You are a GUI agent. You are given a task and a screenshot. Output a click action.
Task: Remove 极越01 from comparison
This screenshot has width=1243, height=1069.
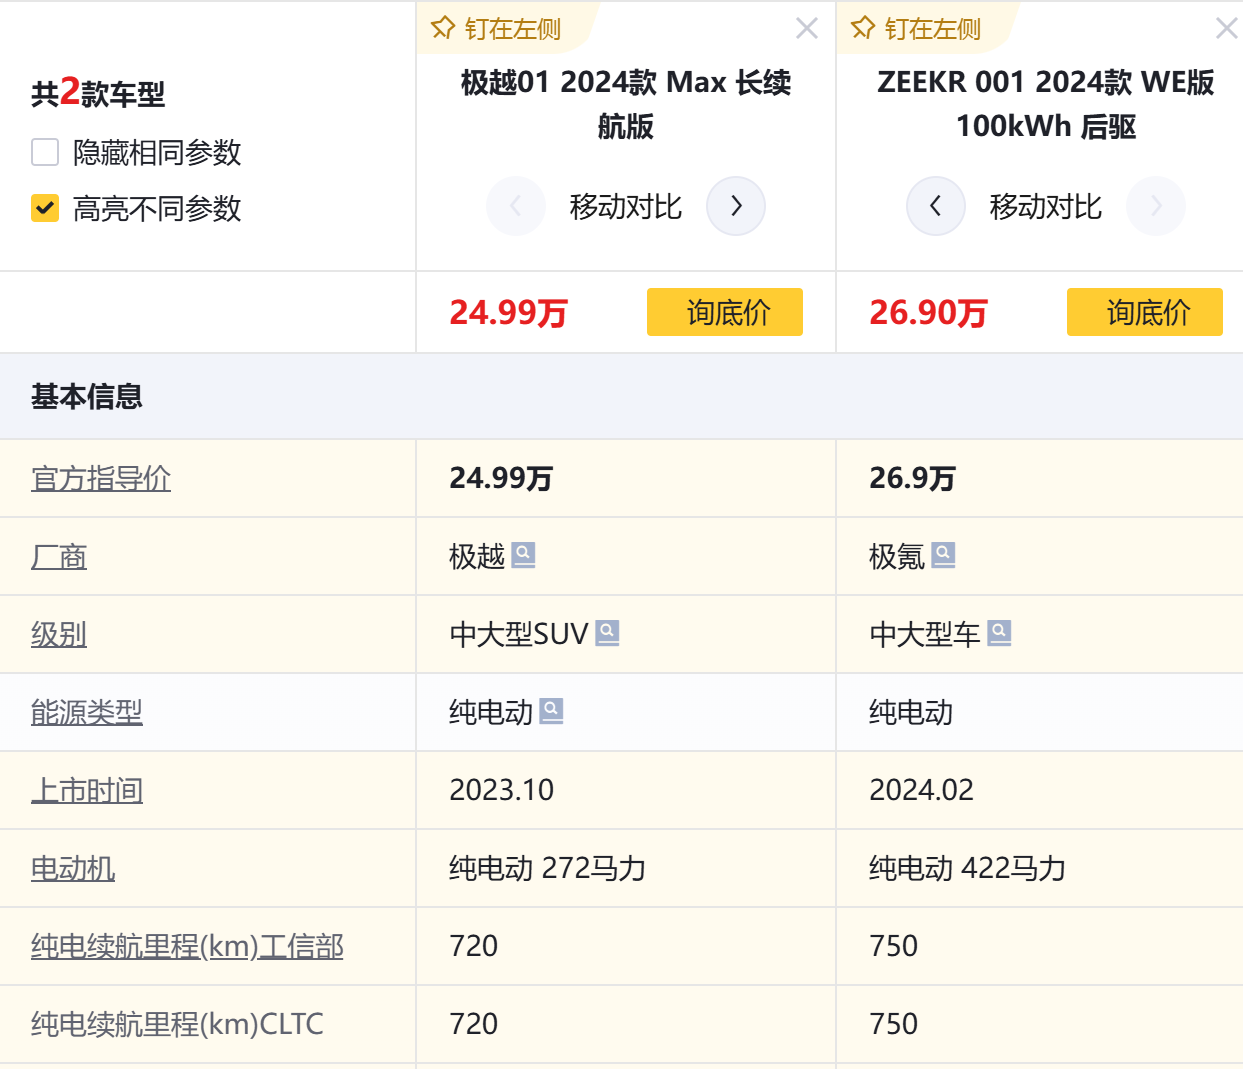[807, 28]
